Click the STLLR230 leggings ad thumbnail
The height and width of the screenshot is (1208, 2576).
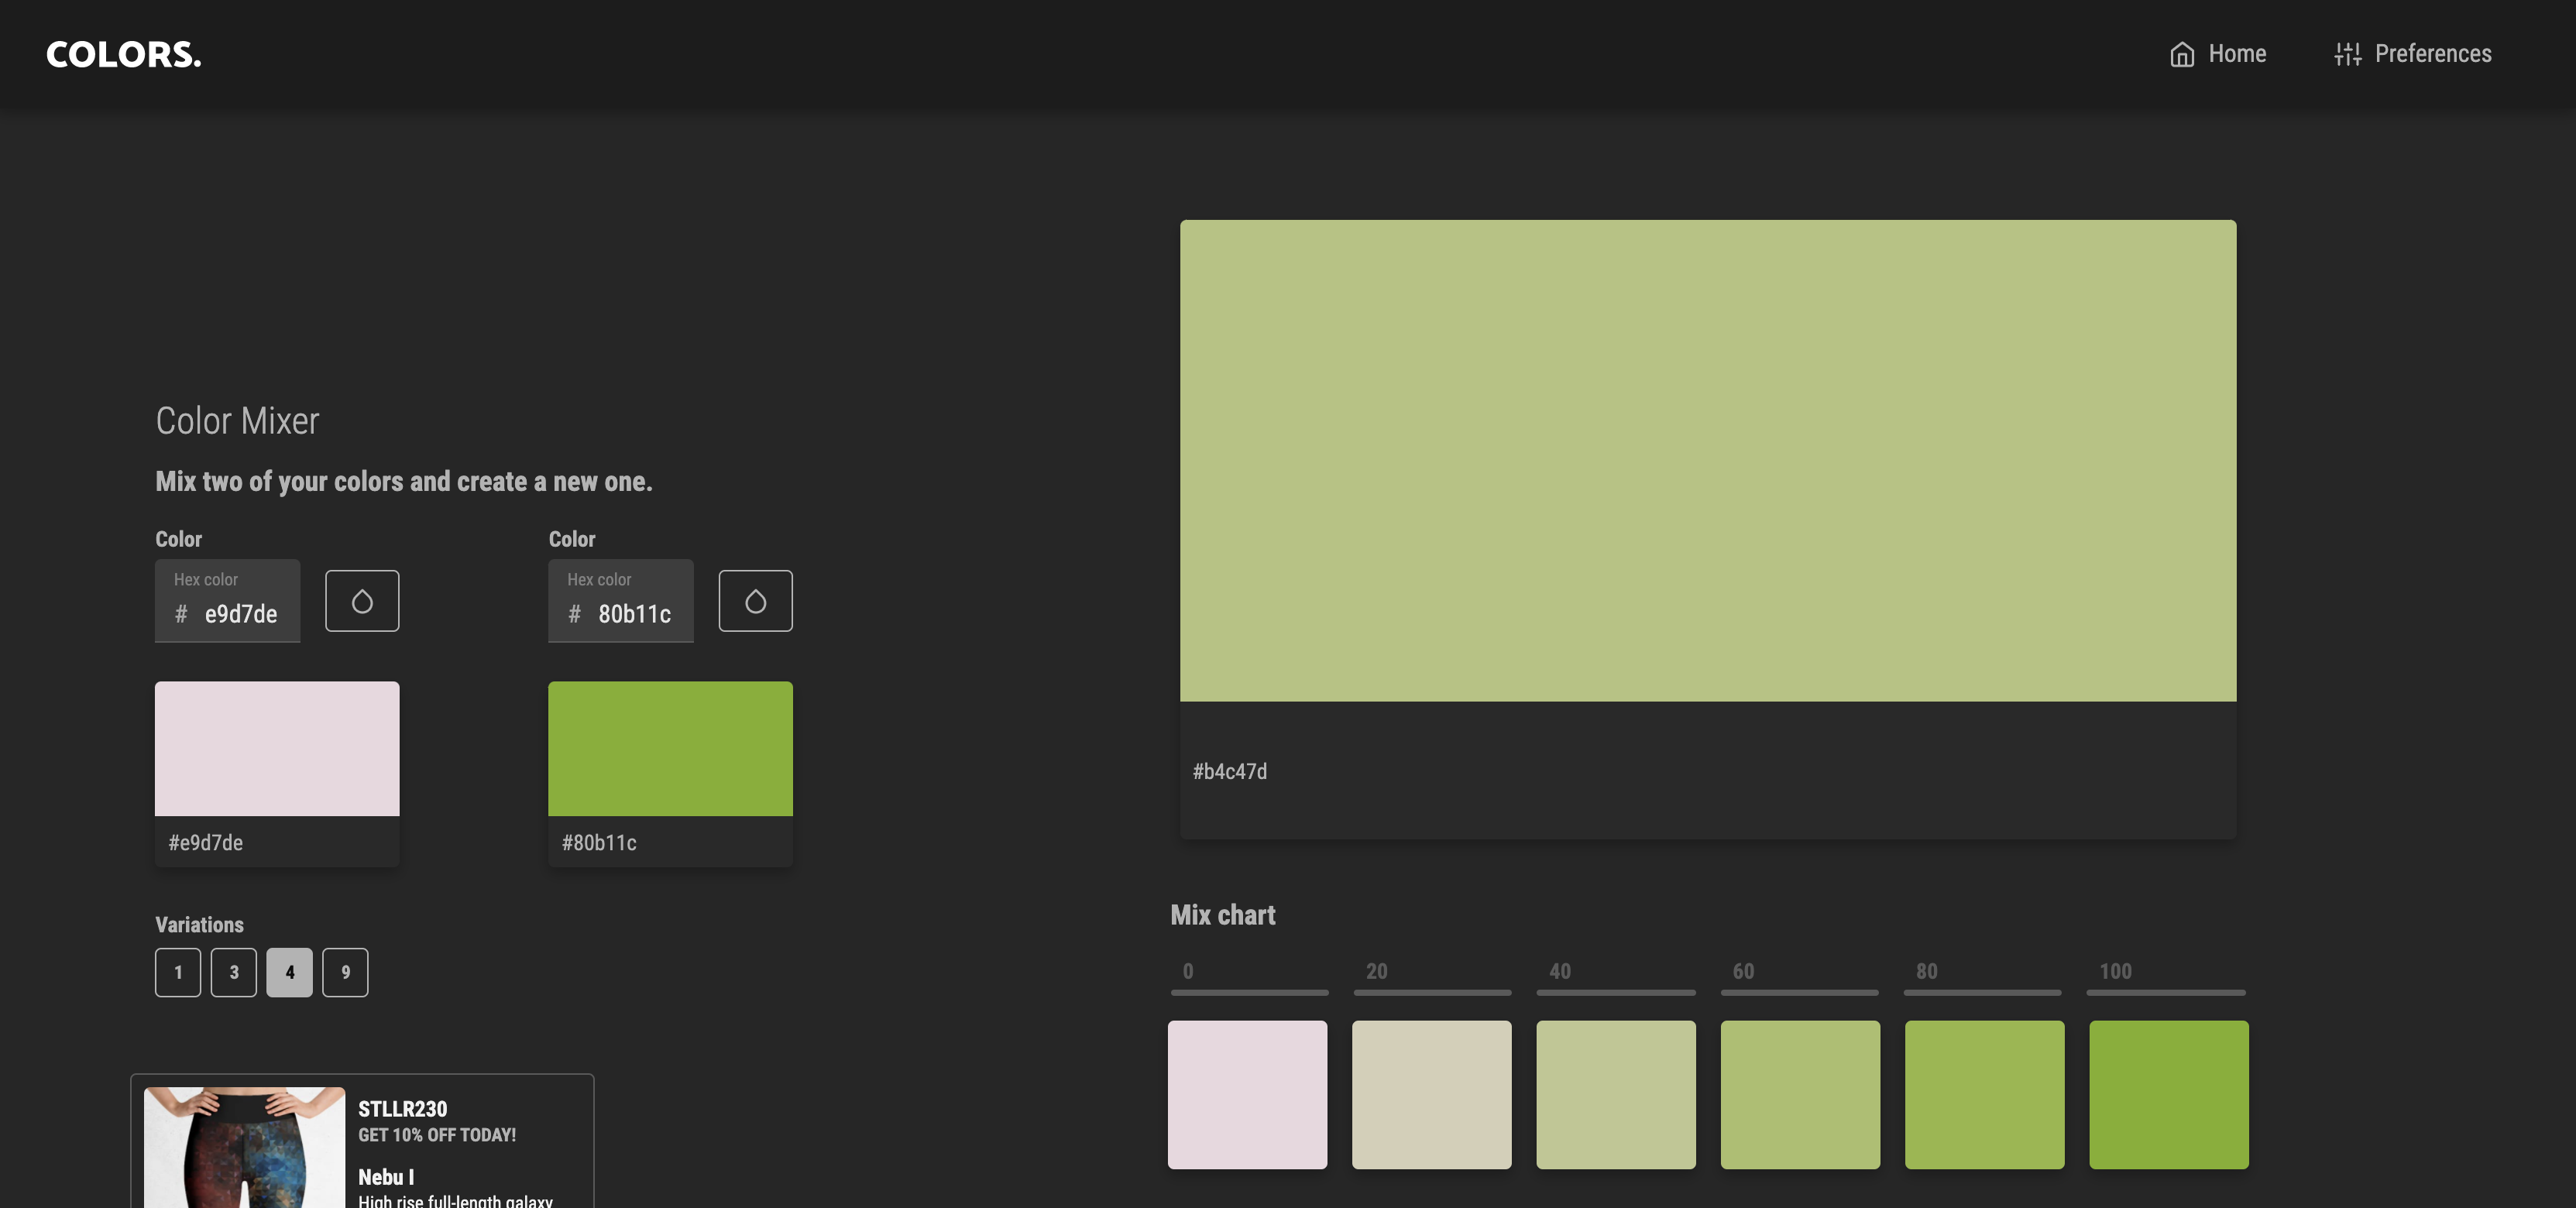(245, 1147)
